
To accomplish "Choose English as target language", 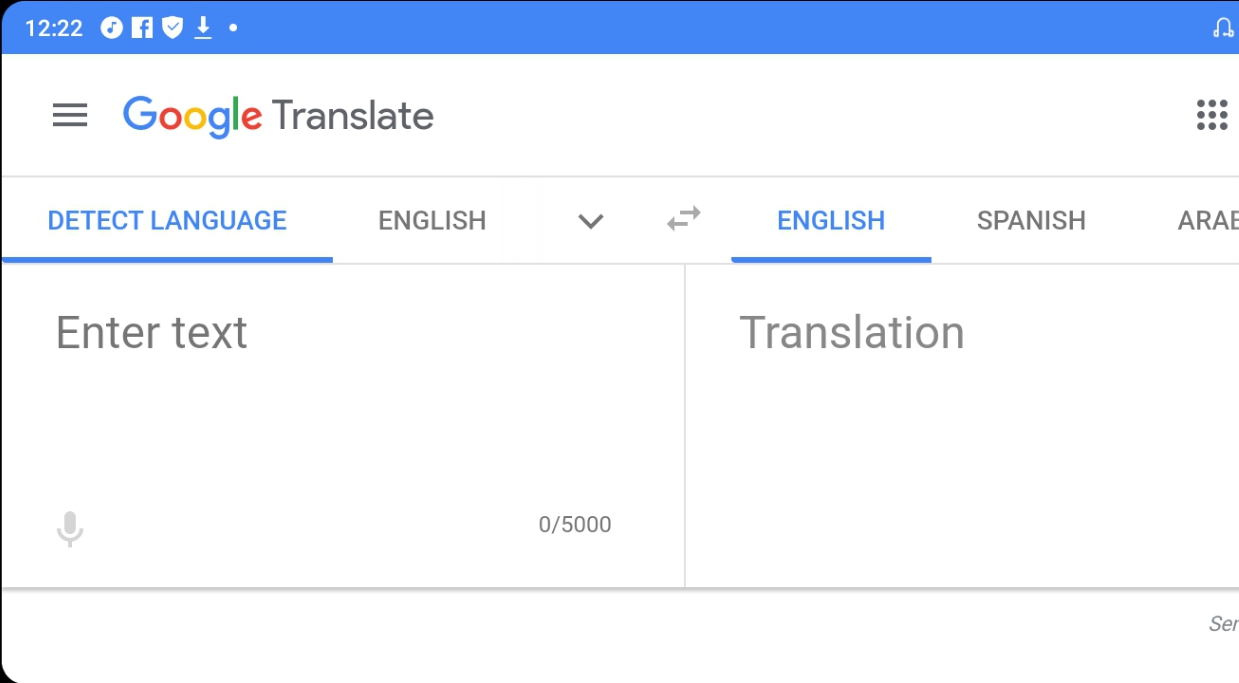I will pyautogui.click(x=831, y=220).
